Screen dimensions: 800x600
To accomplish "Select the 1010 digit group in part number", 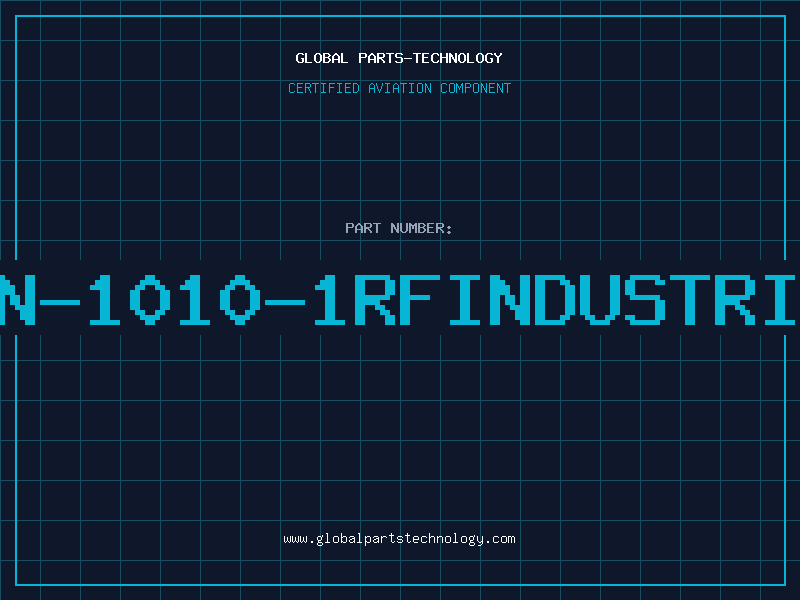I will coord(176,298).
